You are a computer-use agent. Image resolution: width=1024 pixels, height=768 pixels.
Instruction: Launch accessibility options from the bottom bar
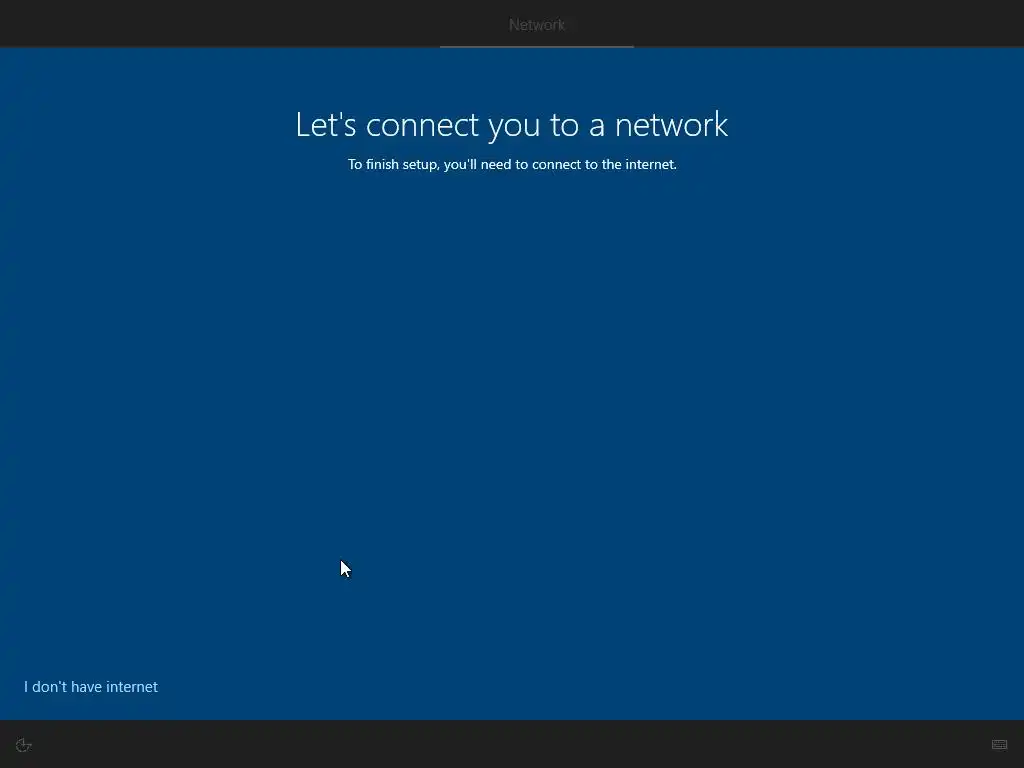coord(24,745)
